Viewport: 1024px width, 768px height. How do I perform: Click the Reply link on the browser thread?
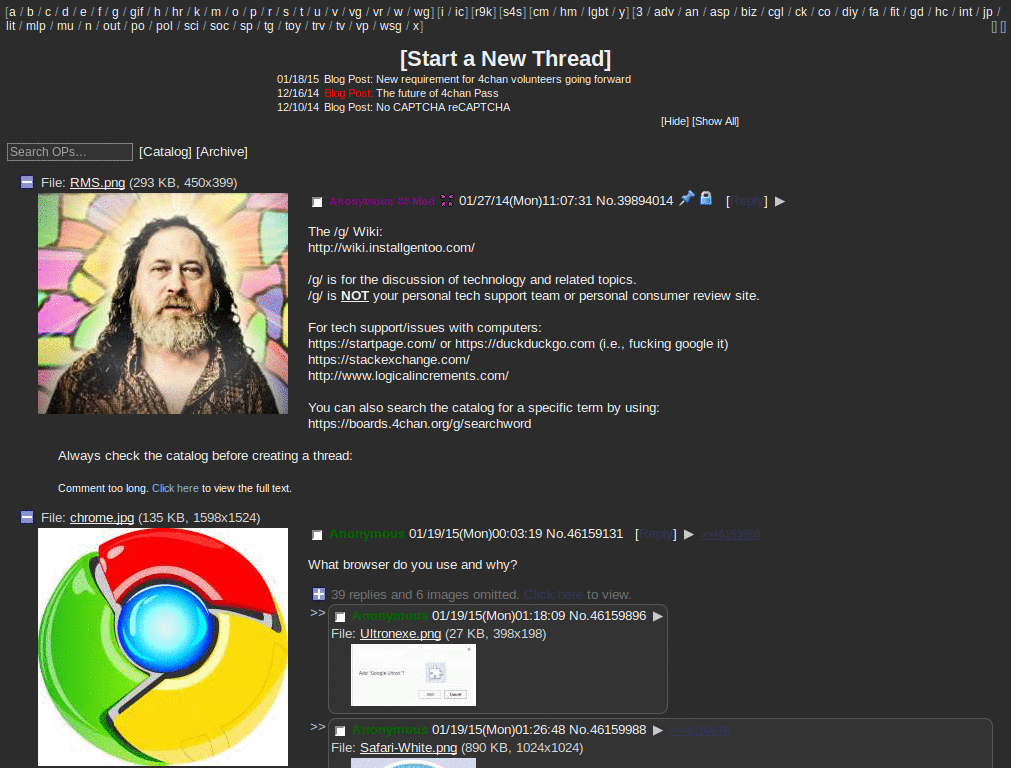click(657, 534)
